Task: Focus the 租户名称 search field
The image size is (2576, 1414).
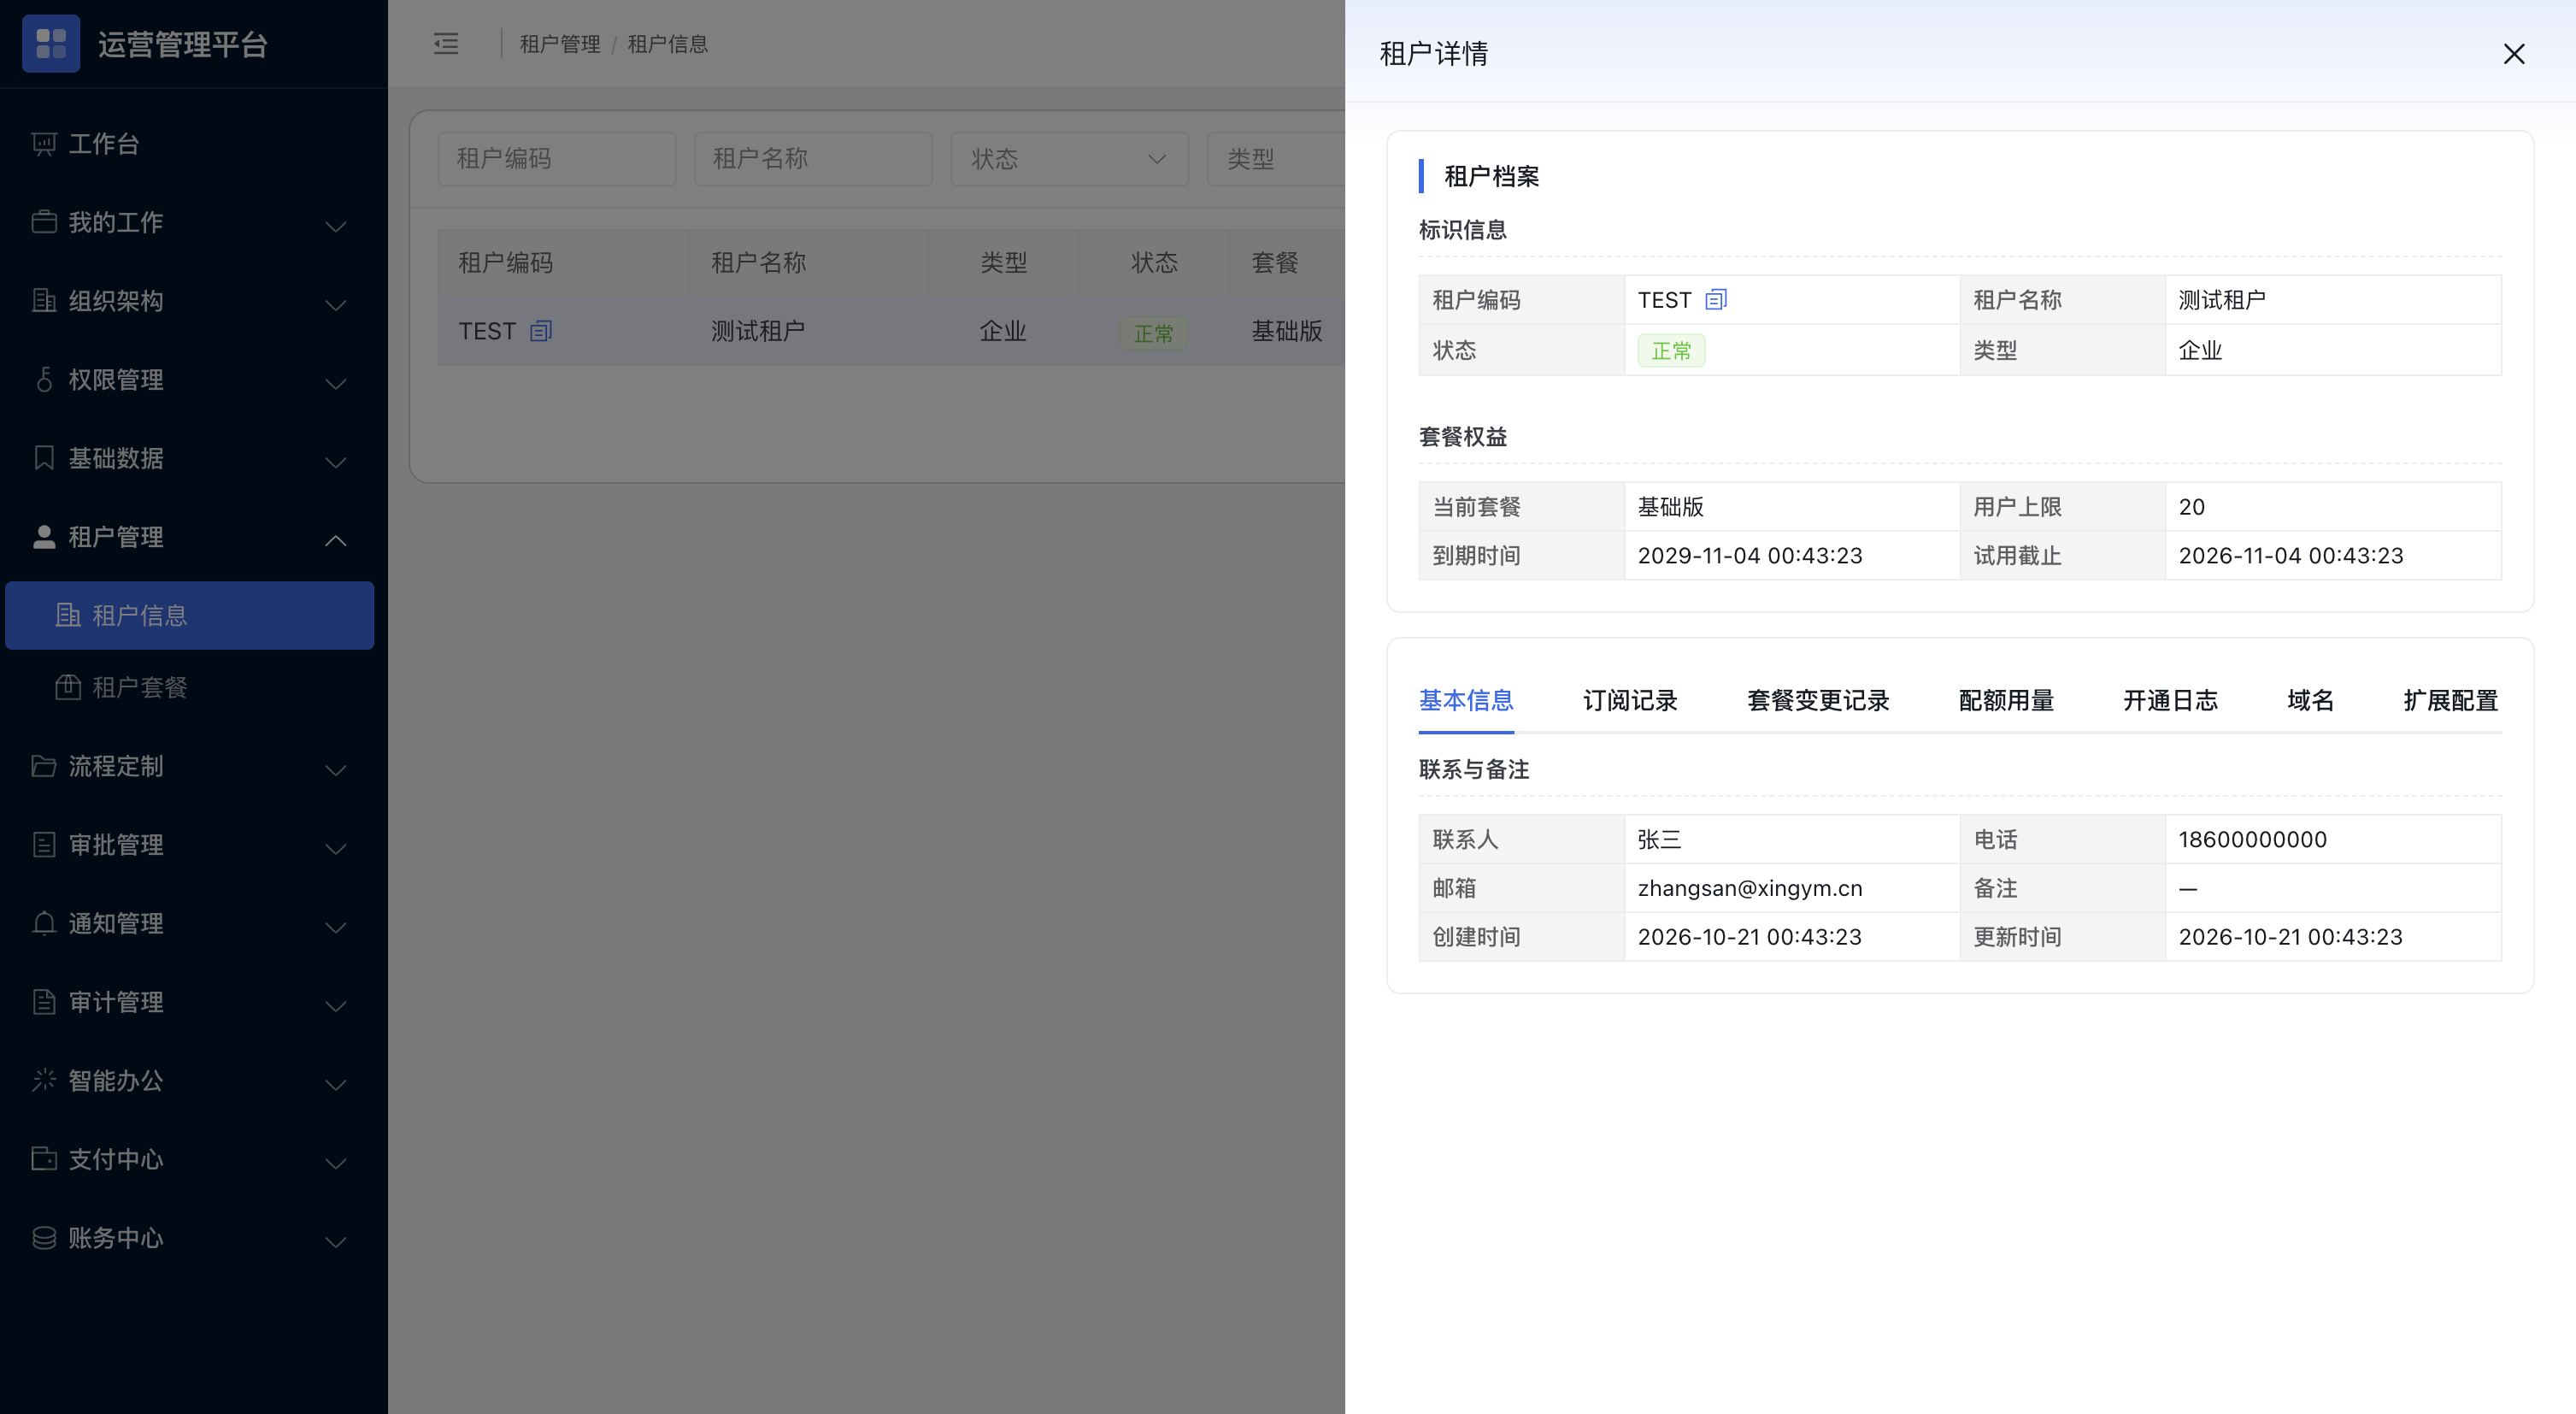Action: point(813,159)
